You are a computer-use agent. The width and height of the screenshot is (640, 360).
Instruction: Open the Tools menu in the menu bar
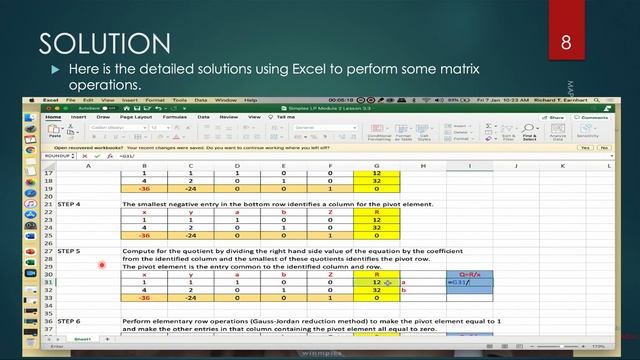pos(180,100)
